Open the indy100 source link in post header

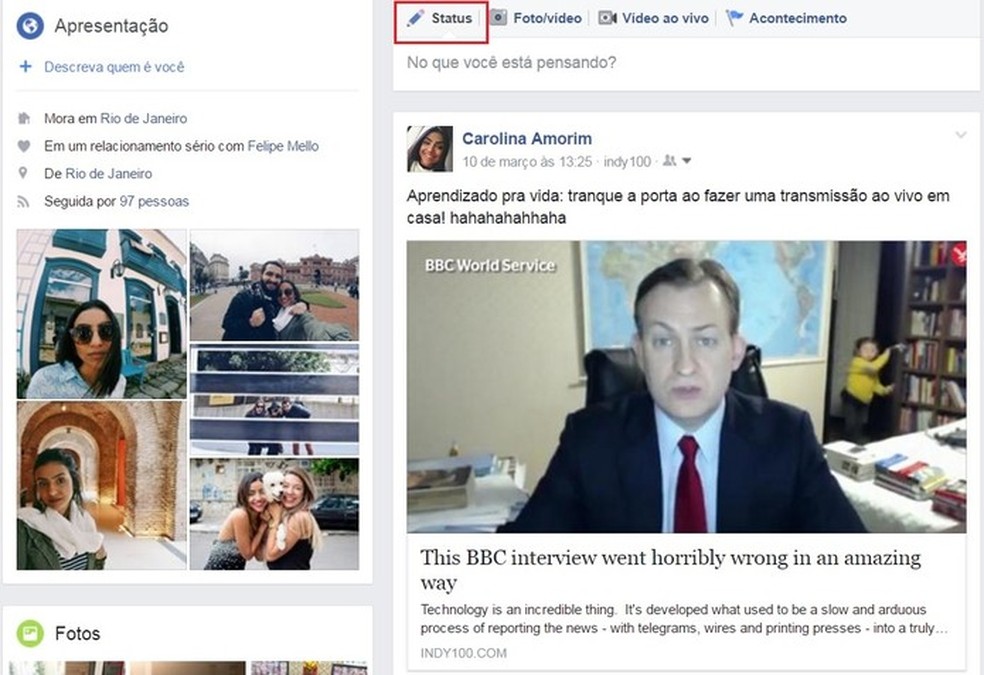click(627, 162)
